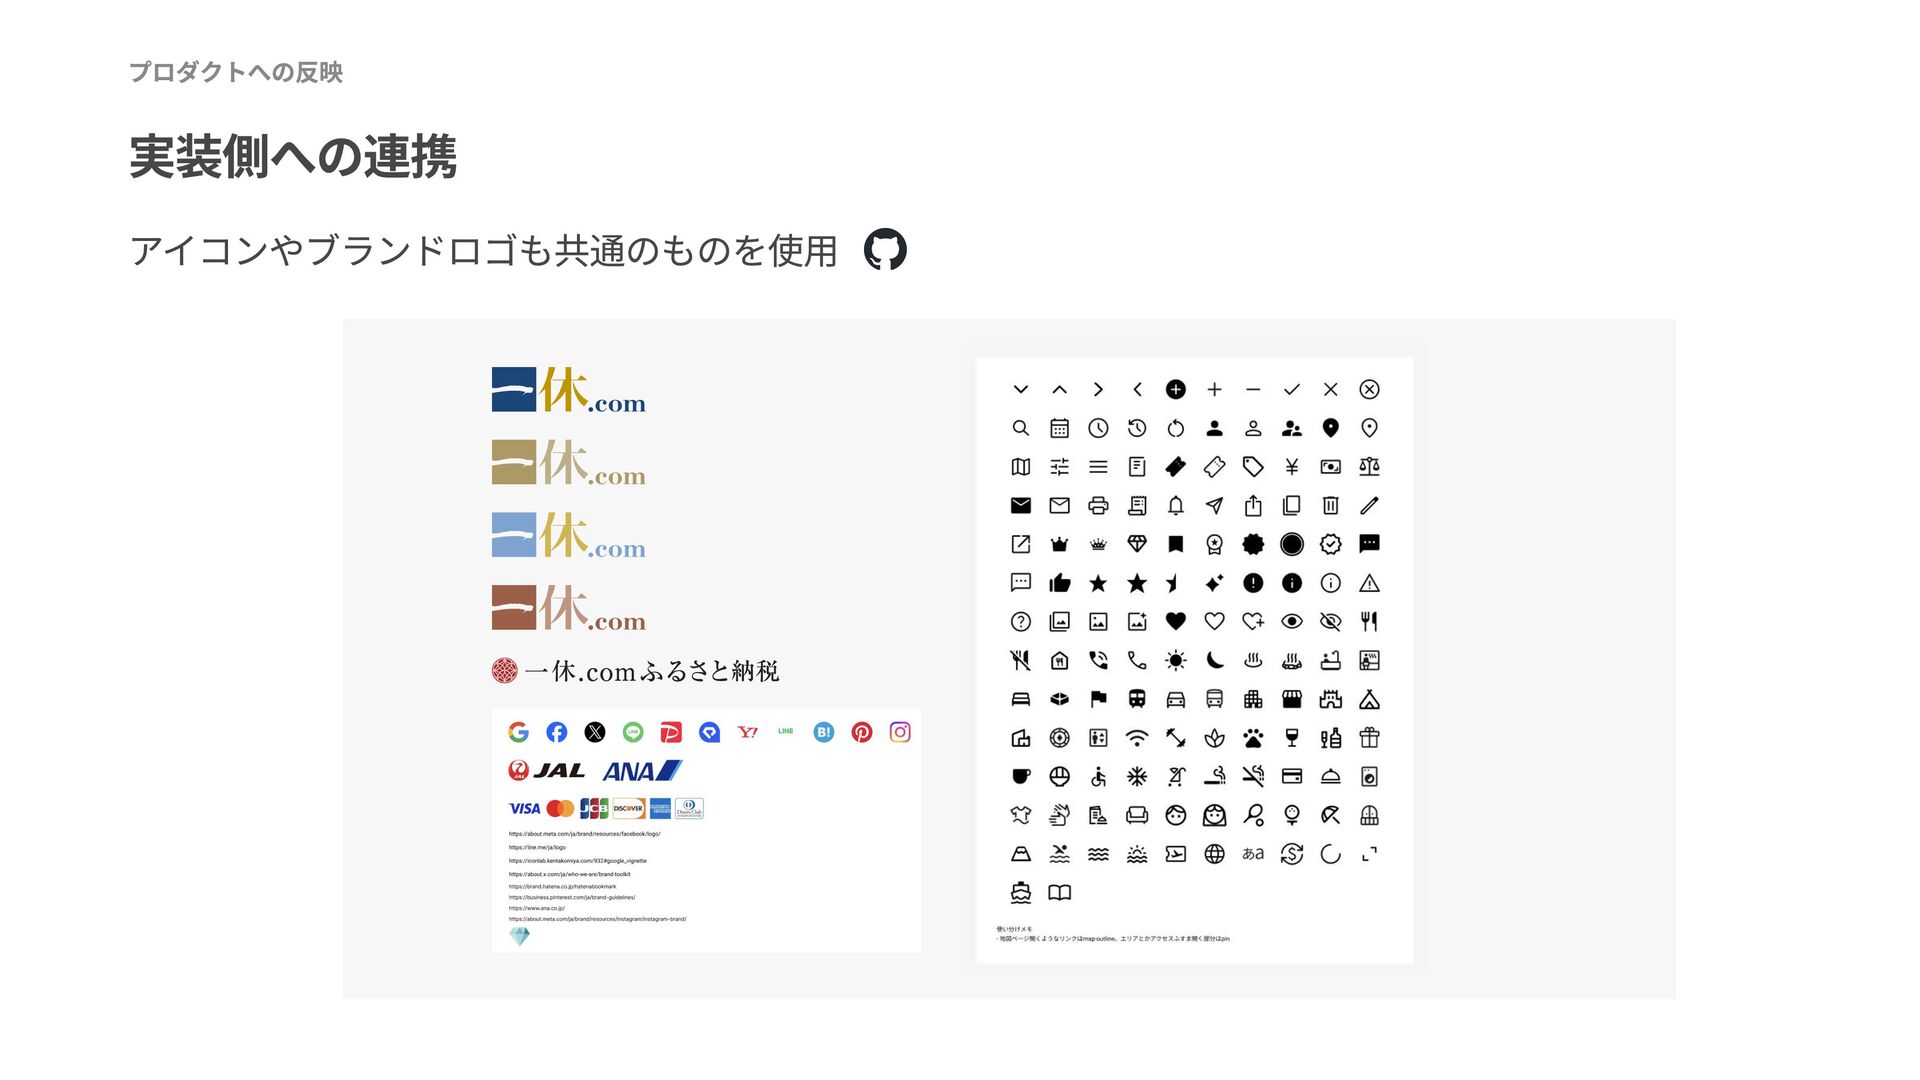Click the circled X close icon
Screen dimensions: 1920x1080
click(x=1370, y=390)
